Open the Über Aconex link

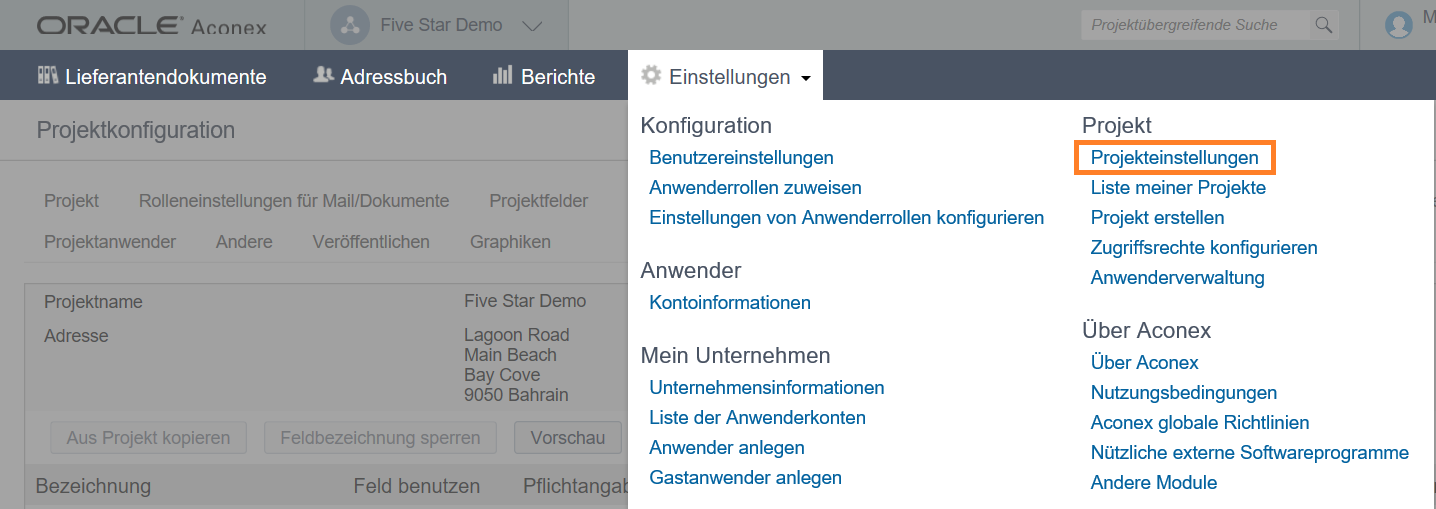[x=1144, y=362]
